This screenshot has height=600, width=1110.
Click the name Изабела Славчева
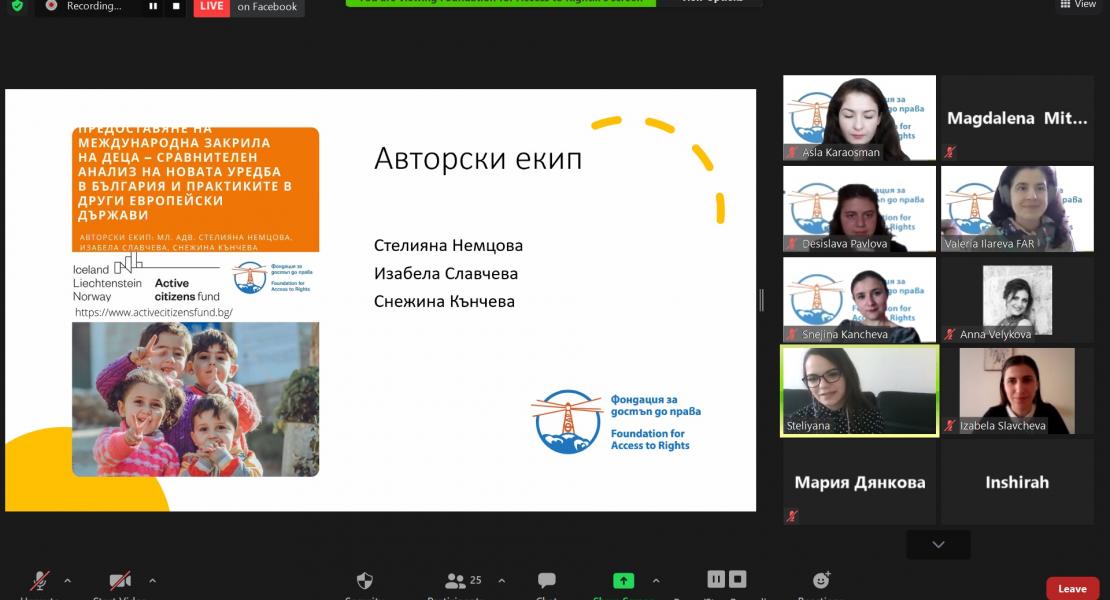click(445, 273)
